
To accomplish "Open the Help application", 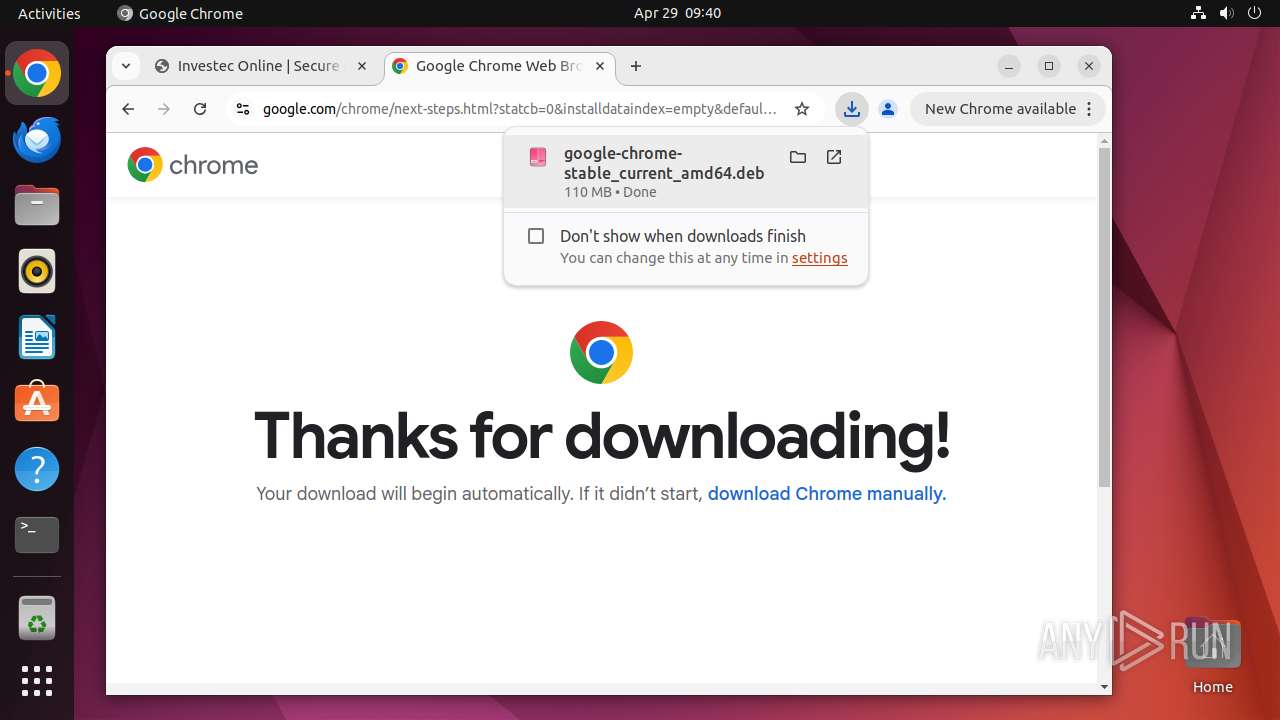I will click(x=37, y=469).
